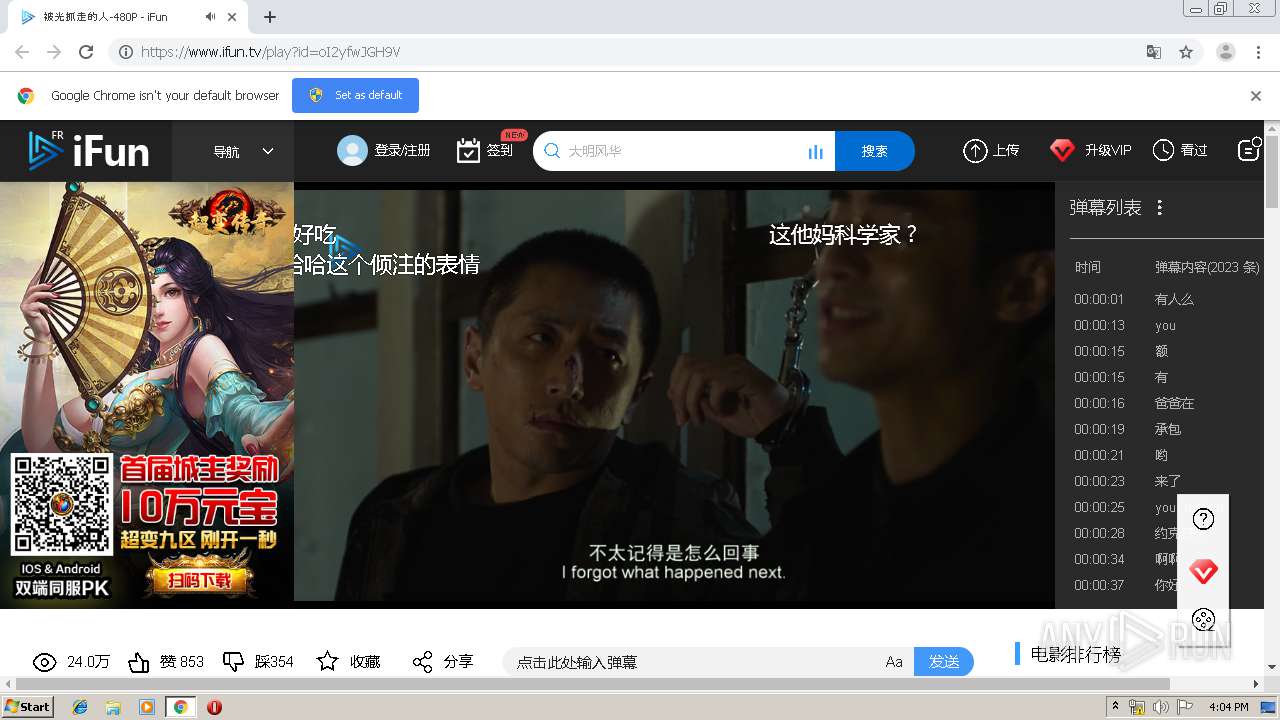The width and height of the screenshot is (1280, 720).
Task: Open the Aa danmaku font settings
Action: tap(894, 662)
